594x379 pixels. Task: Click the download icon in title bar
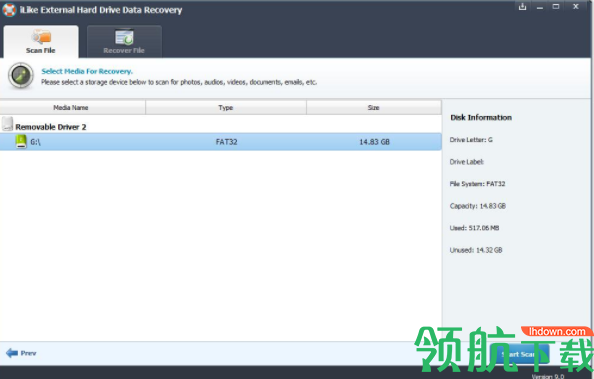[522, 6]
